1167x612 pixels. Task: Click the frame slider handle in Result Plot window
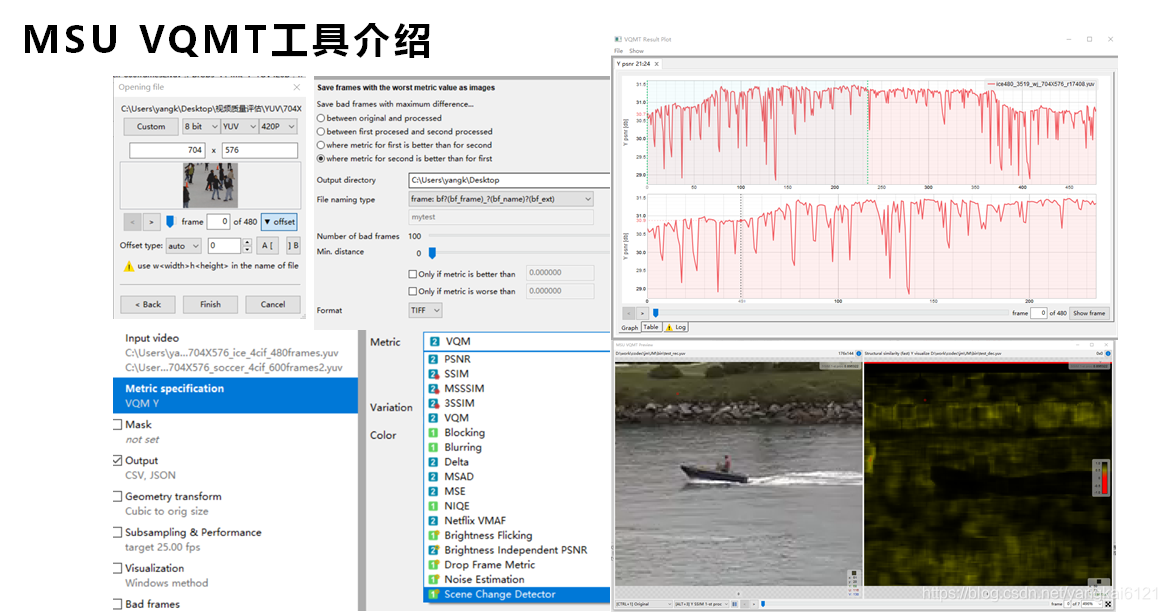point(656,313)
